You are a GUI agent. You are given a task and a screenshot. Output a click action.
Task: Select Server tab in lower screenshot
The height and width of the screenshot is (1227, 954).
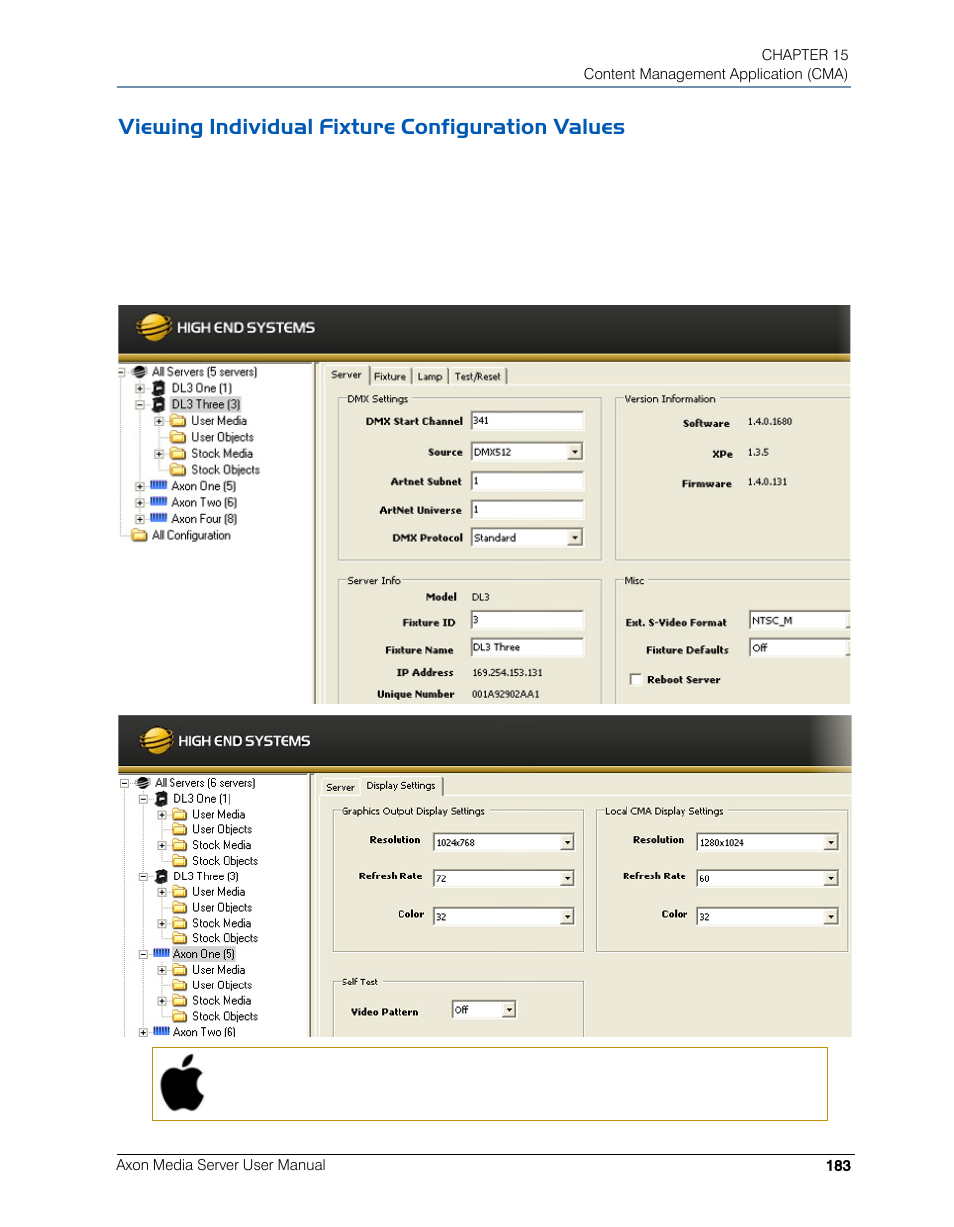pyautogui.click(x=341, y=787)
